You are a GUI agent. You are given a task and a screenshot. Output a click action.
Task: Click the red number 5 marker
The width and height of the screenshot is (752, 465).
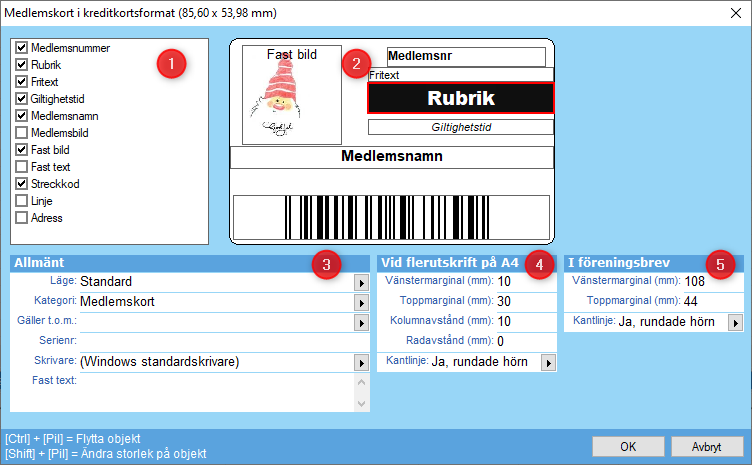tap(723, 264)
